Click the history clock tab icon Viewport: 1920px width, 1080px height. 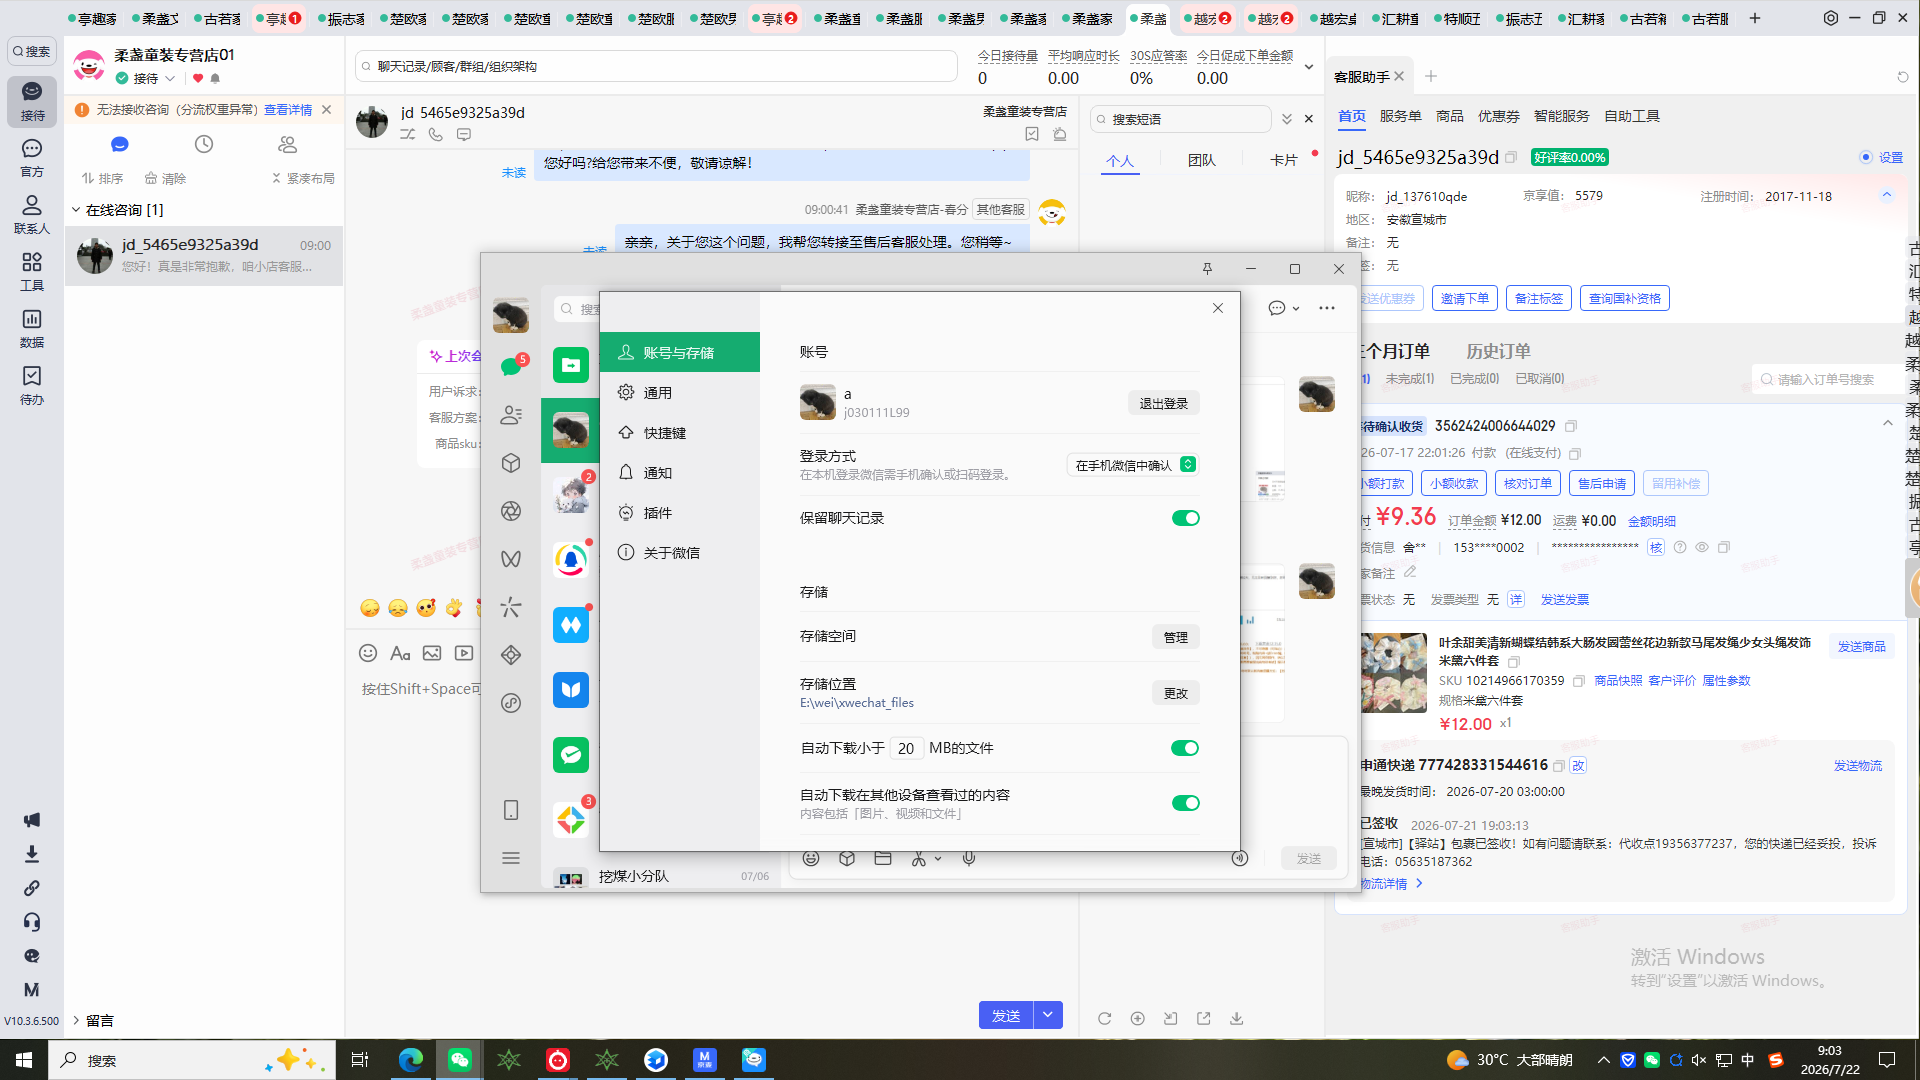click(204, 144)
